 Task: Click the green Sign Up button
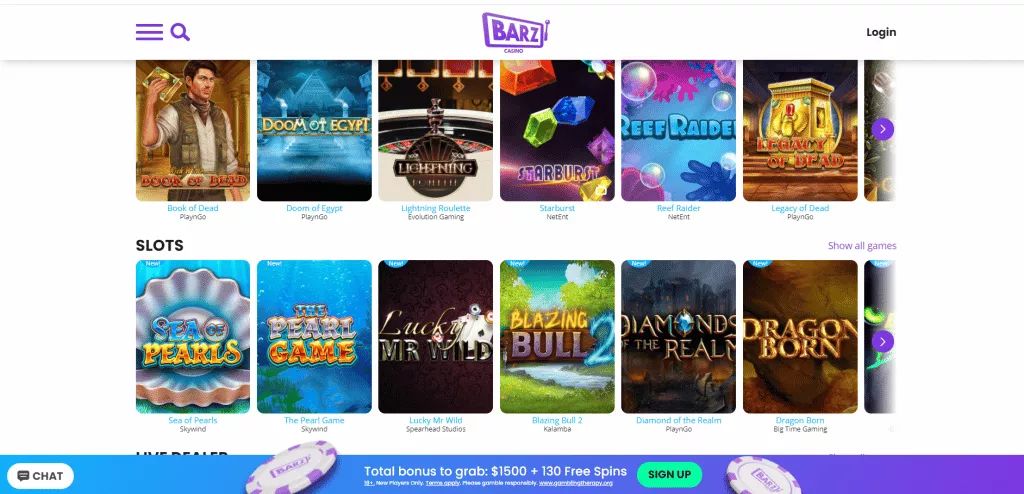(x=669, y=474)
